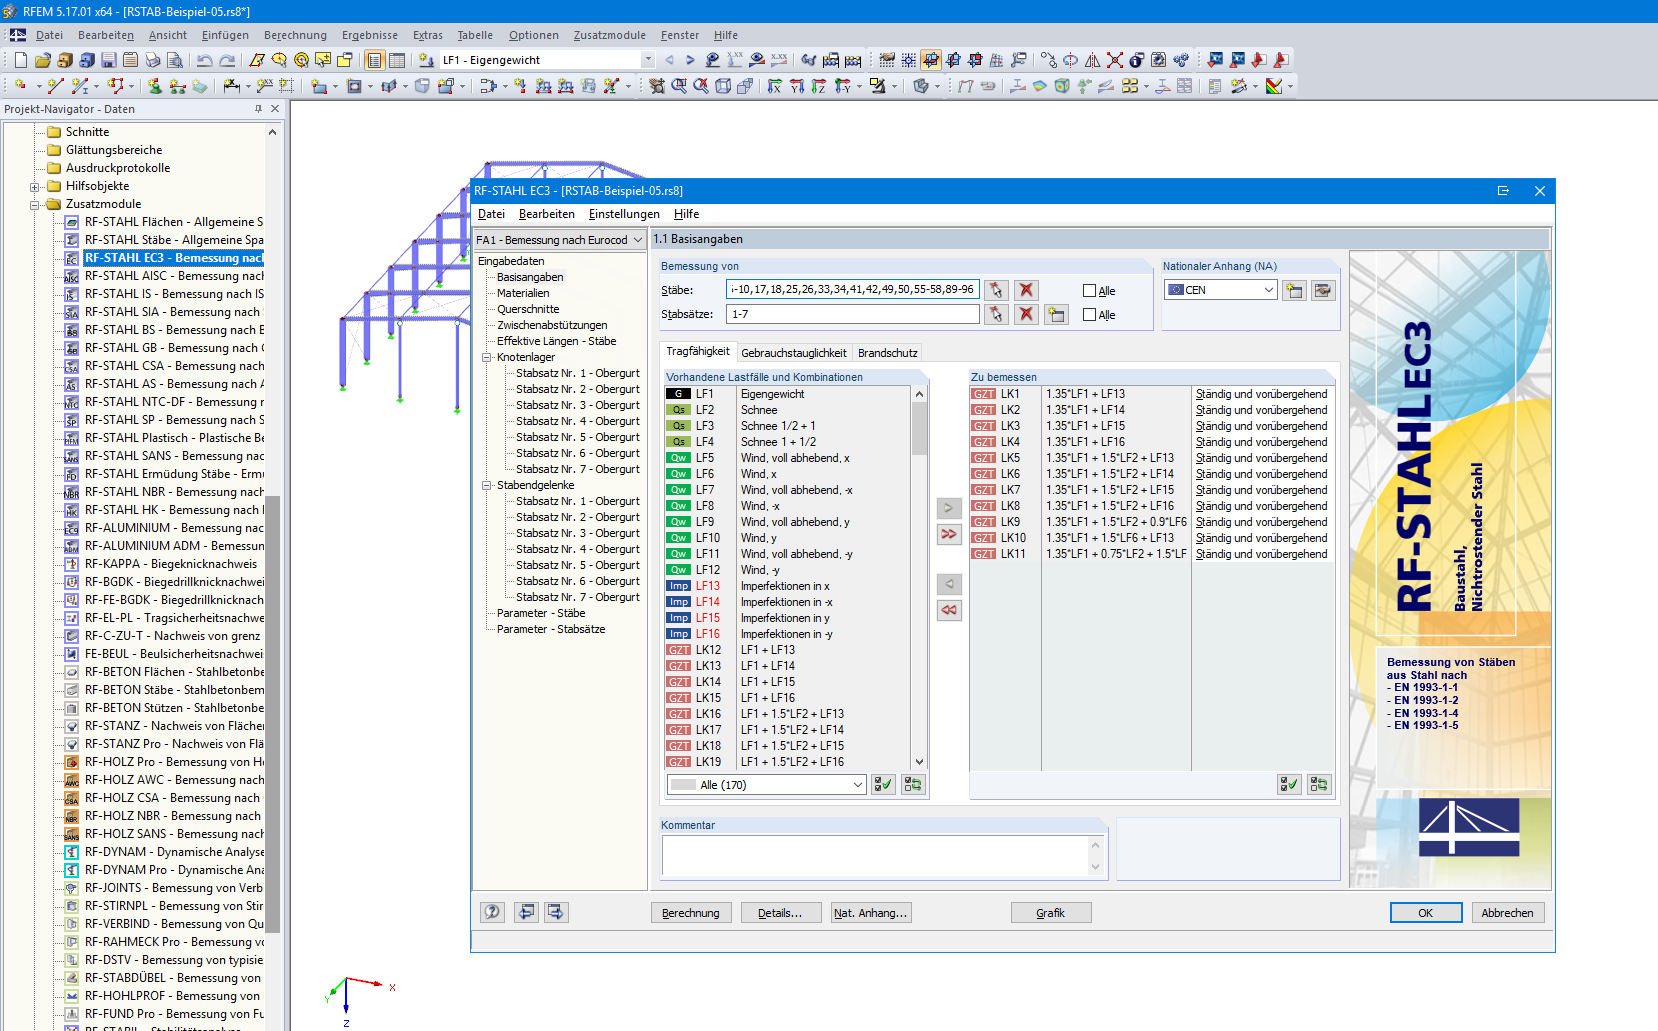Screen dimensions: 1658x1031
Task: Click the view in X direction icon
Action: coord(775,86)
